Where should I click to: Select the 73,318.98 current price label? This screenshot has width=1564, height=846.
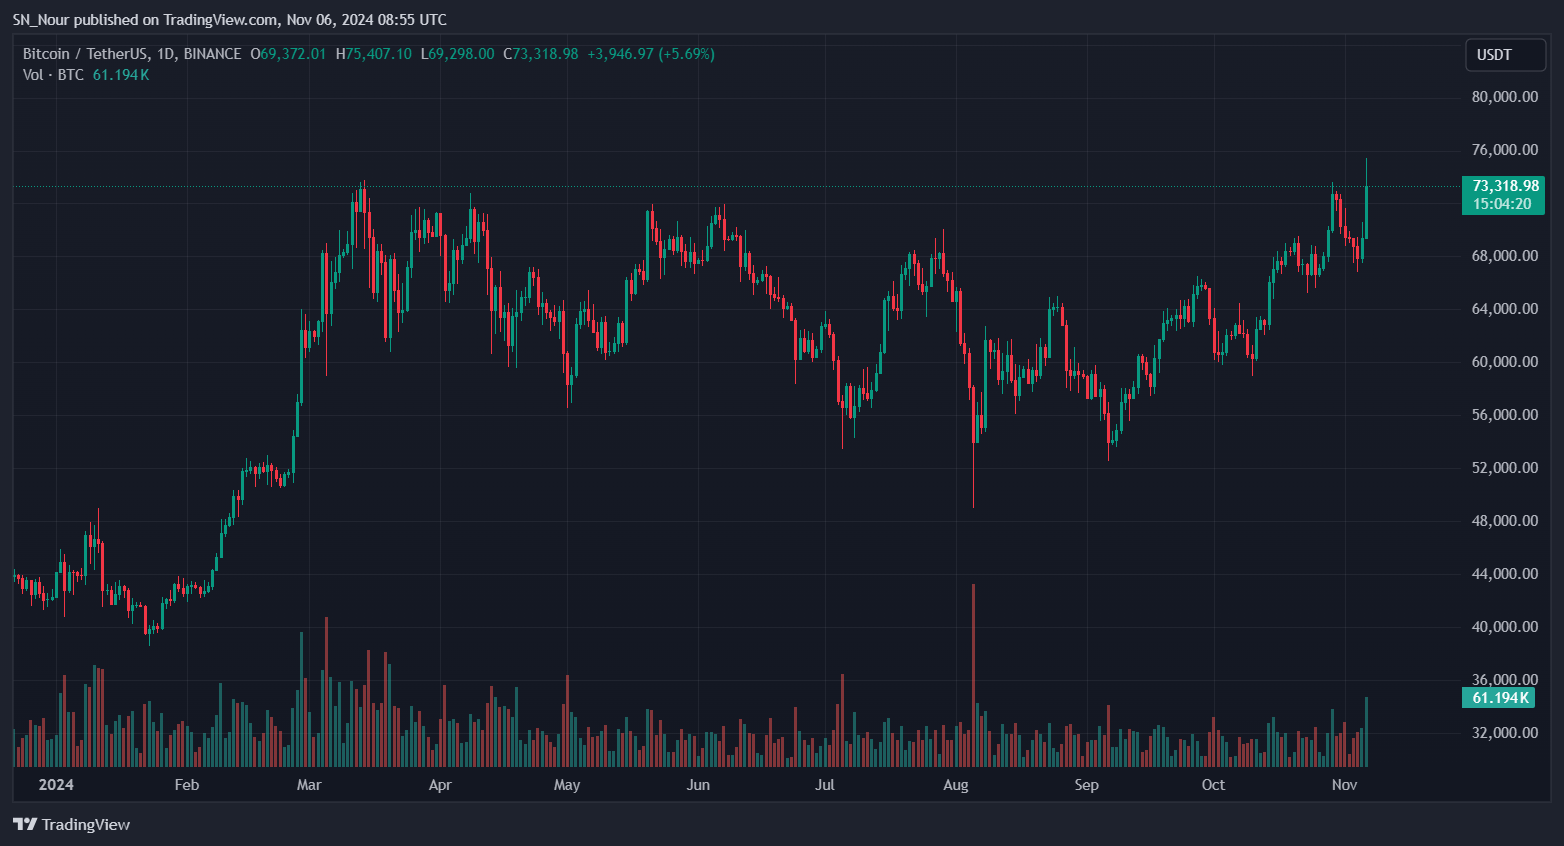(1503, 186)
